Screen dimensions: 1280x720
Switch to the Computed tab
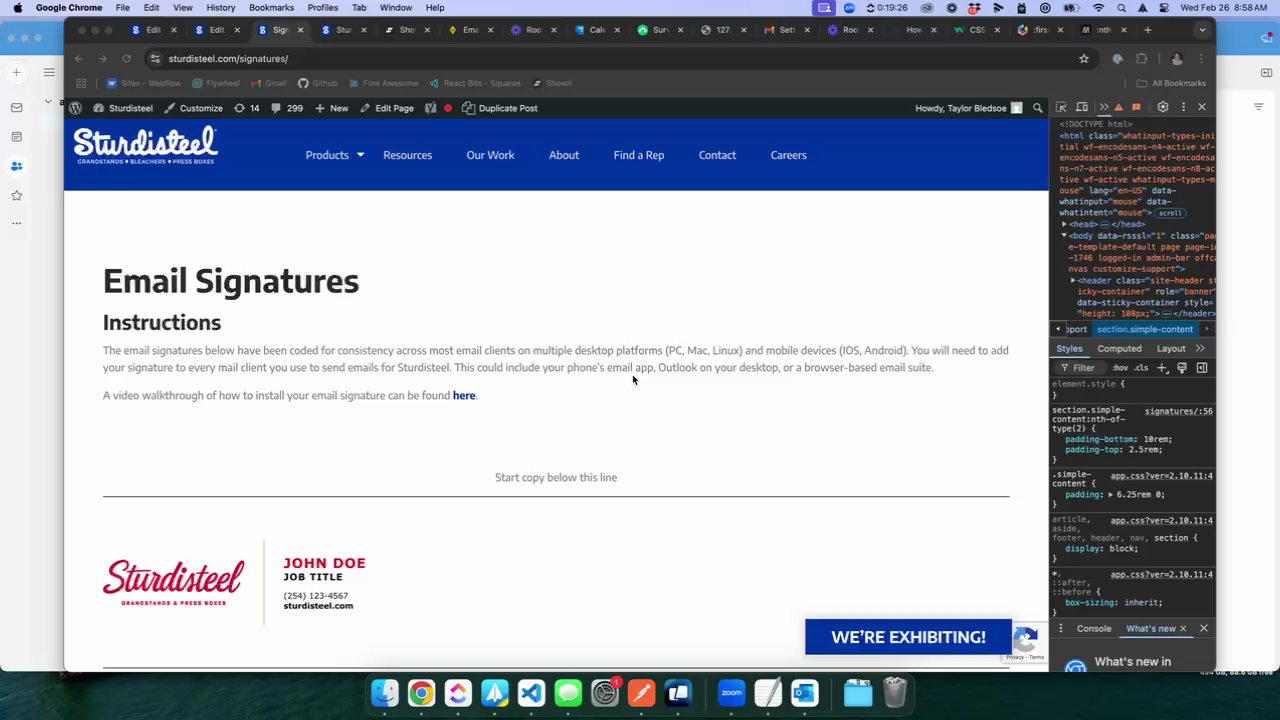[x=1119, y=349]
